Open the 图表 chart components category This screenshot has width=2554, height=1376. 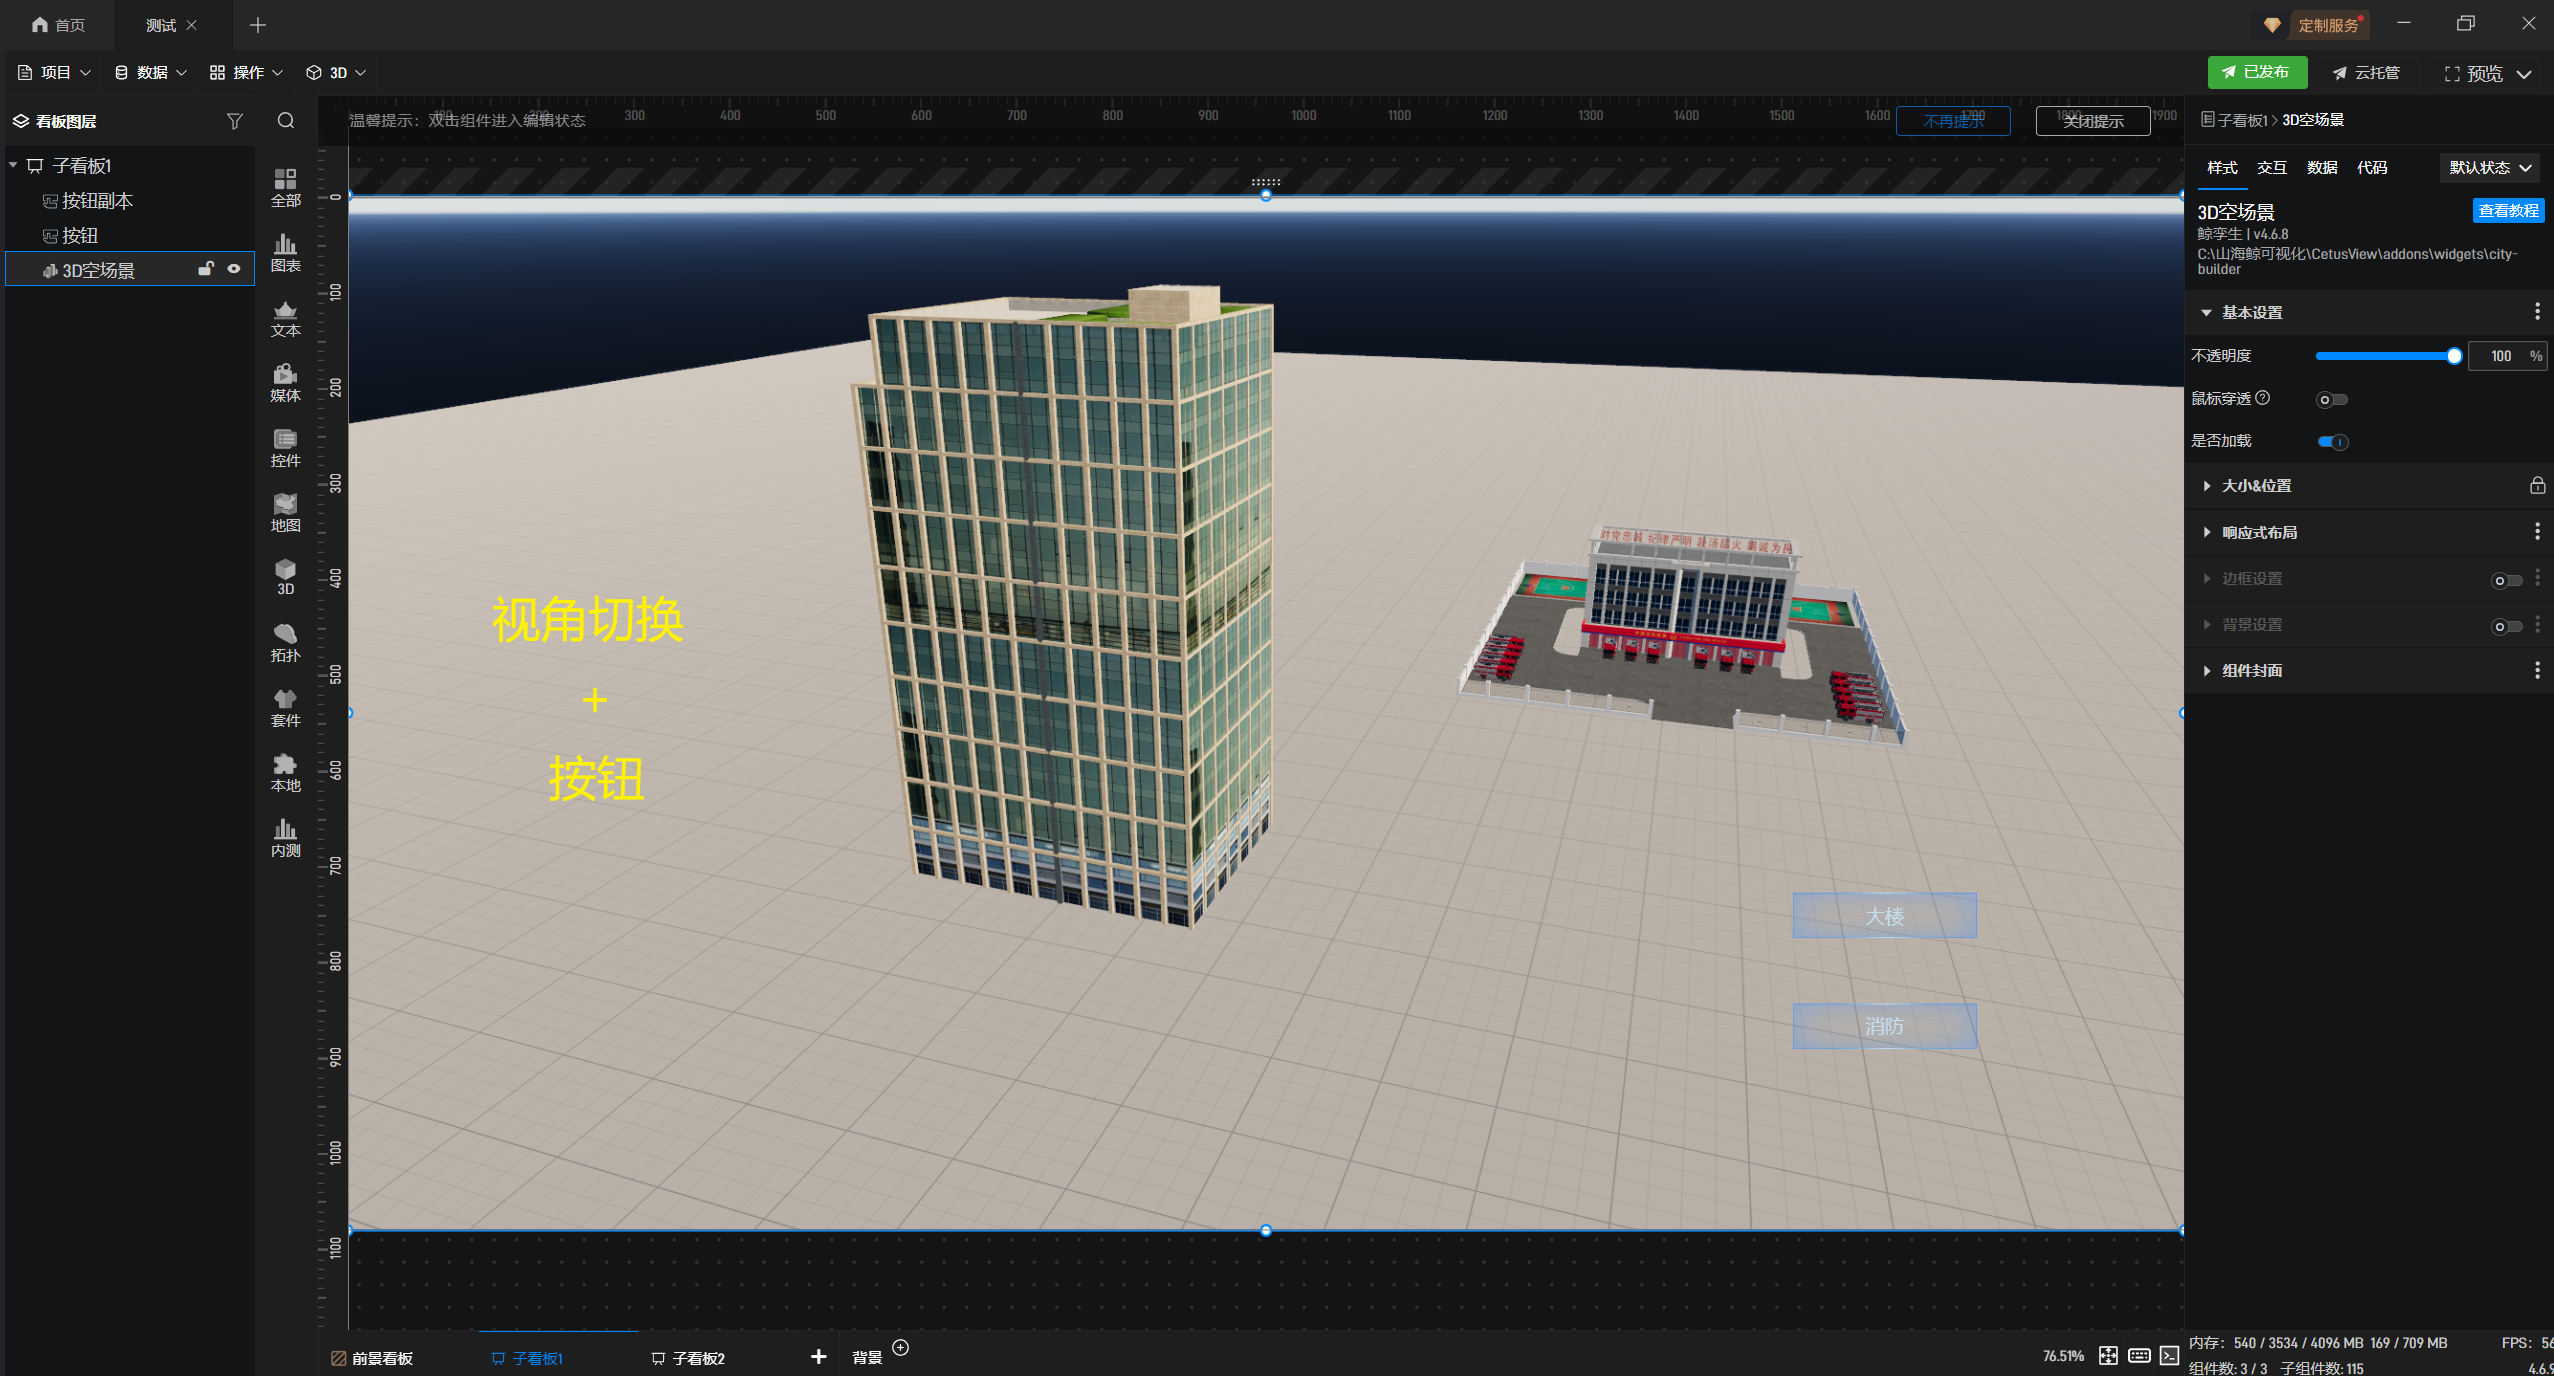[285, 253]
